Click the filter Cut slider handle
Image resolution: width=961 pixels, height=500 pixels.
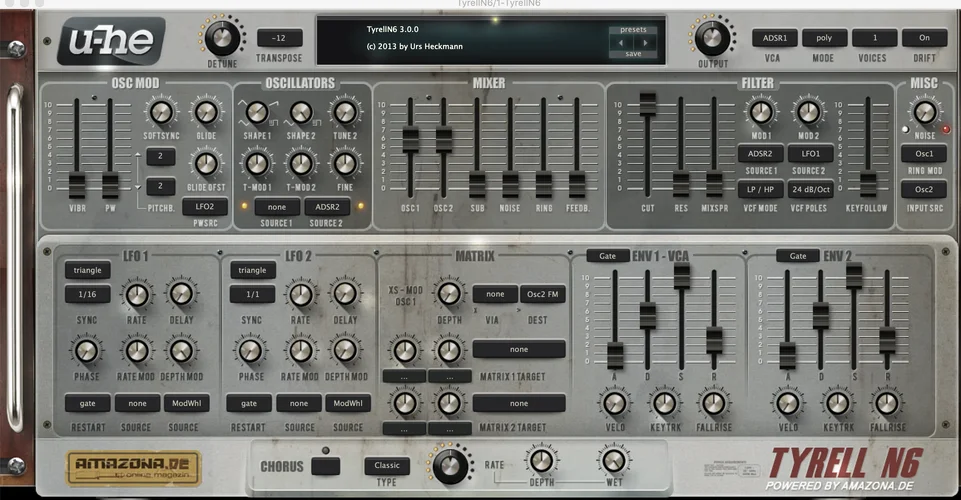pyautogui.click(x=647, y=102)
